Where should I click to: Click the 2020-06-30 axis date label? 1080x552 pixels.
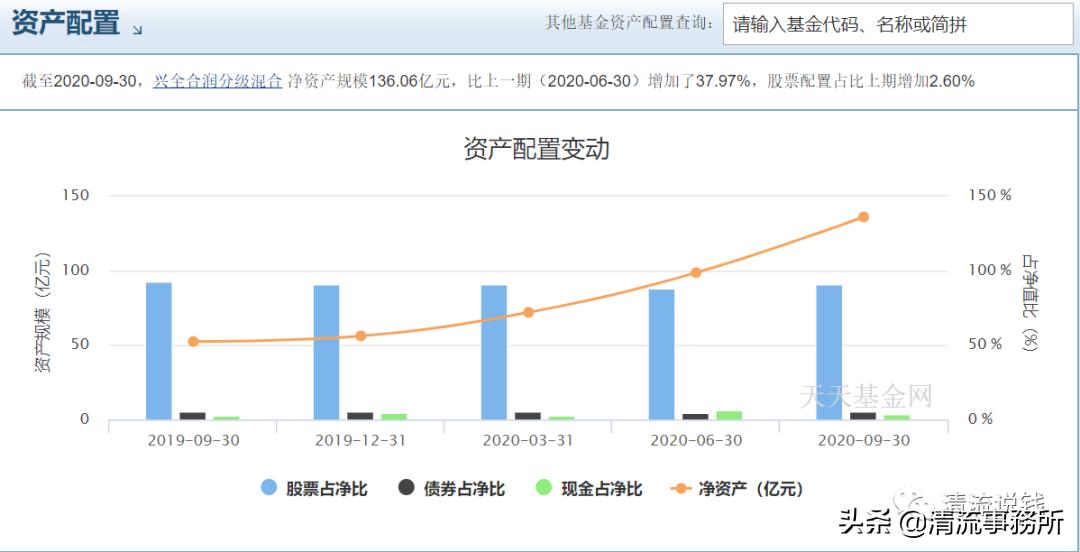(696, 441)
